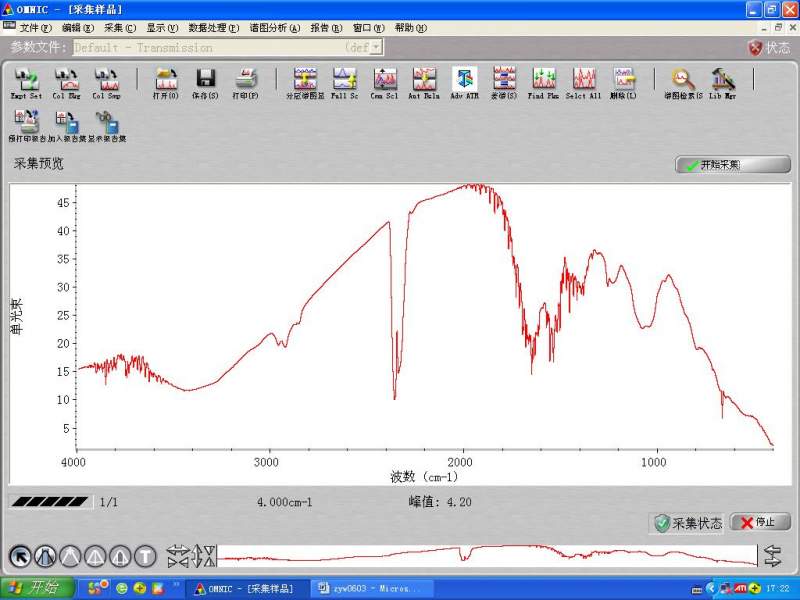Click the 加入报告集 add to report notebook icon

67,126
